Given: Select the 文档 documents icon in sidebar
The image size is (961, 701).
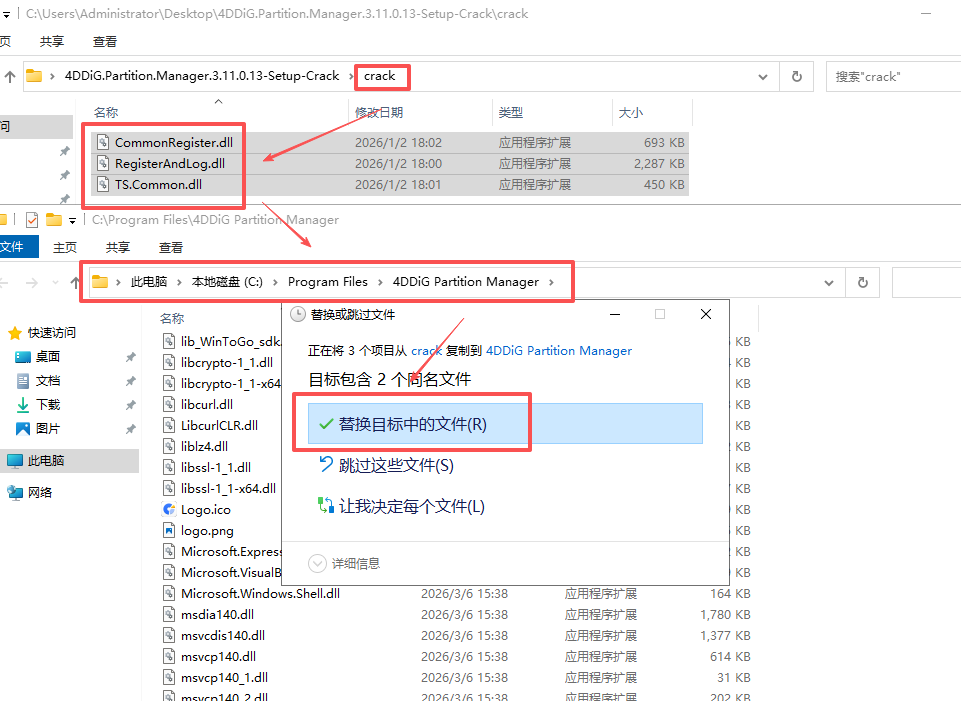Looking at the screenshot, I should (23, 381).
